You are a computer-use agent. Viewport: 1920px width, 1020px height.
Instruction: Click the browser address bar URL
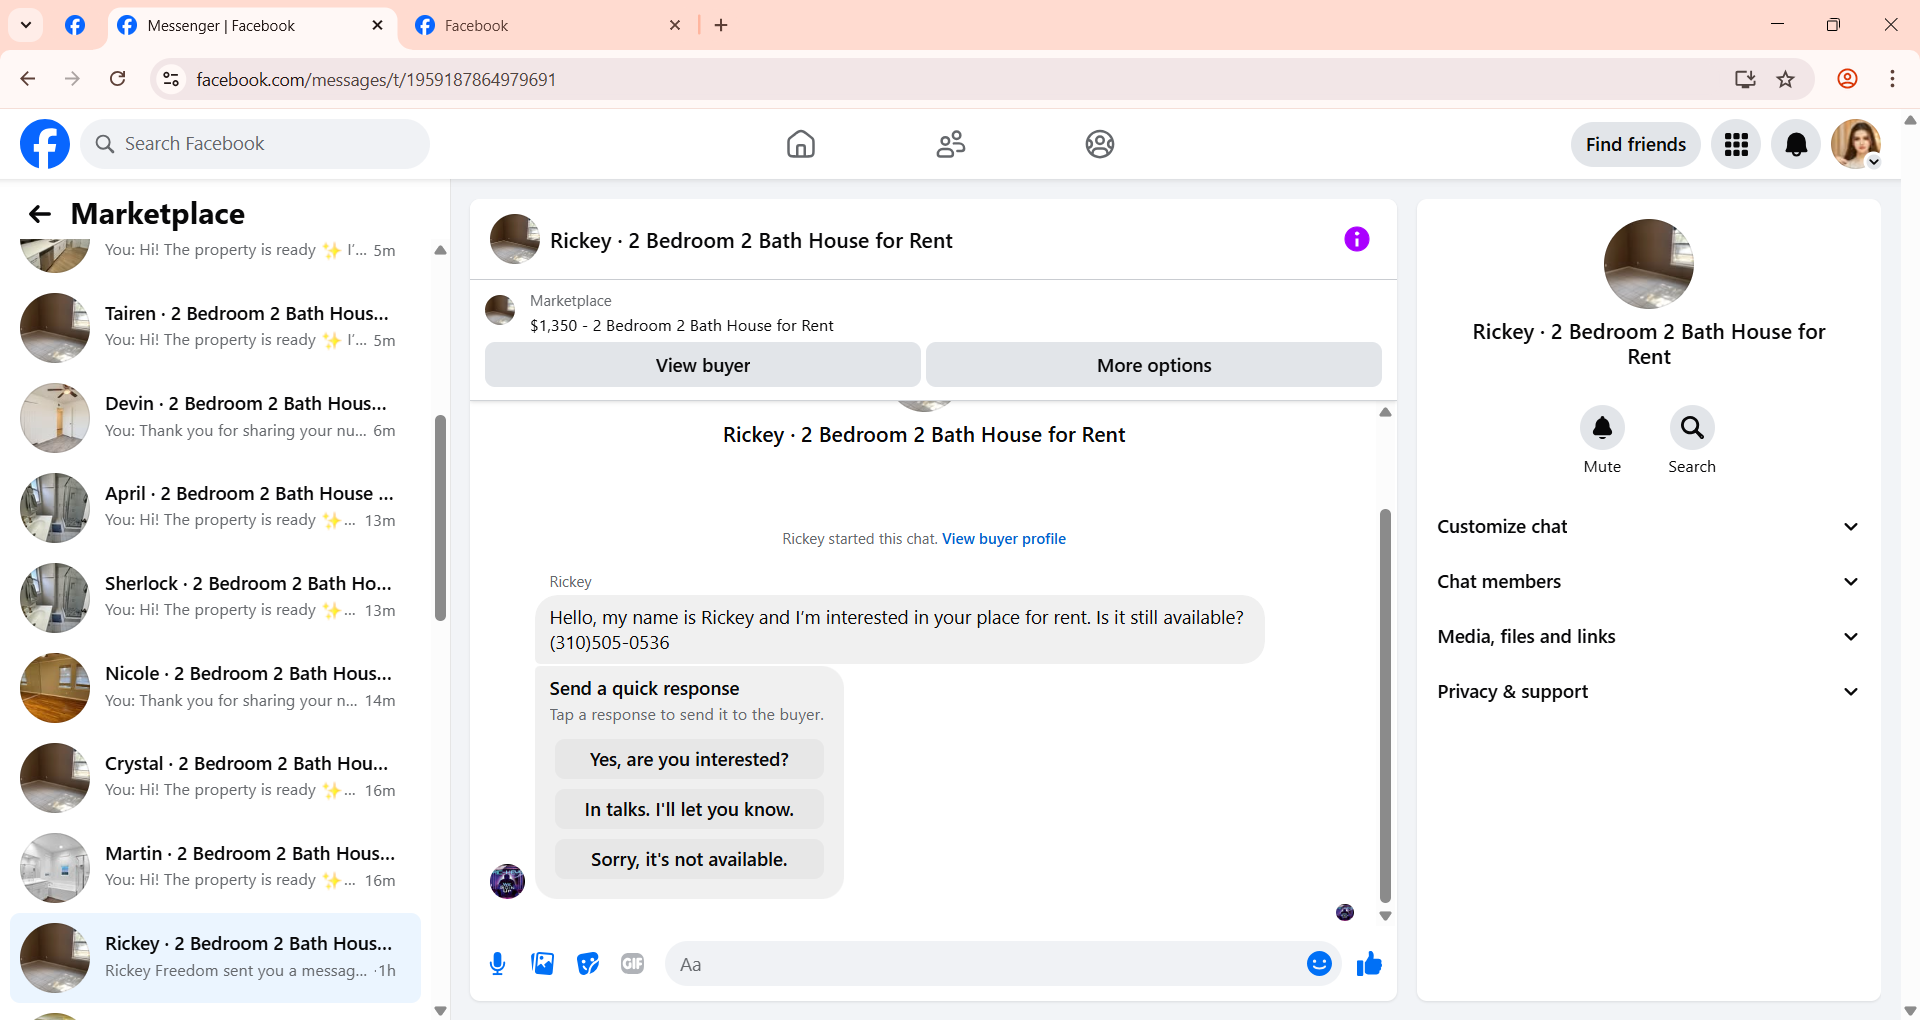click(376, 79)
